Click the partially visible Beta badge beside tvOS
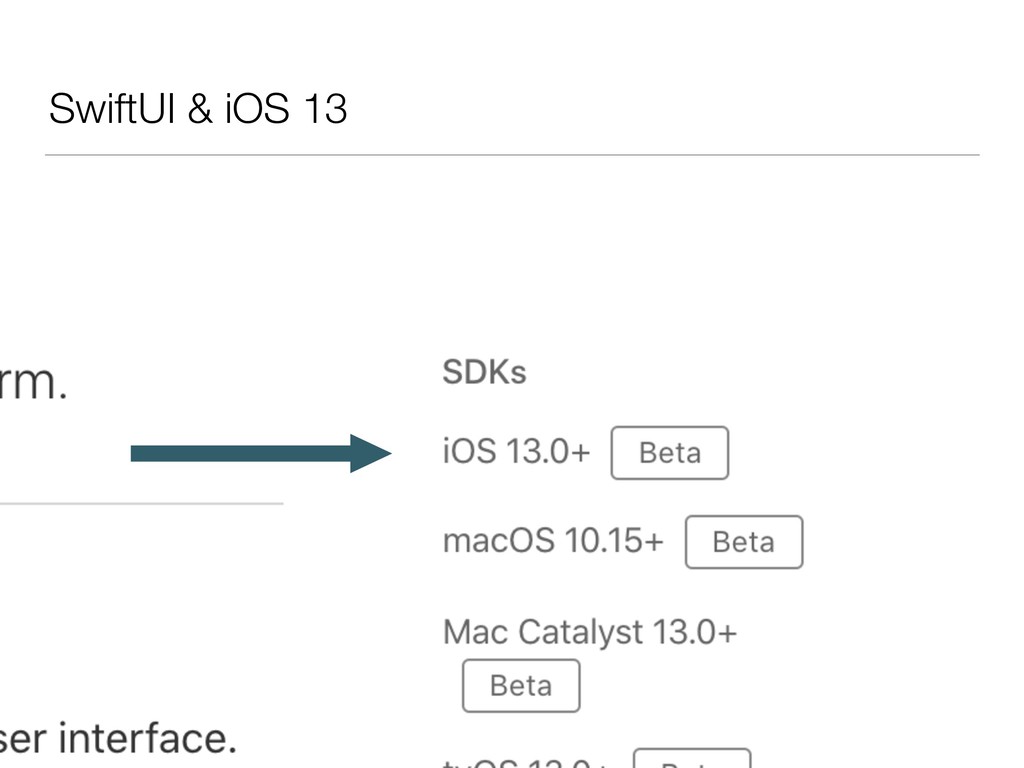Screen dimensions: 1024x768 (x=692, y=759)
